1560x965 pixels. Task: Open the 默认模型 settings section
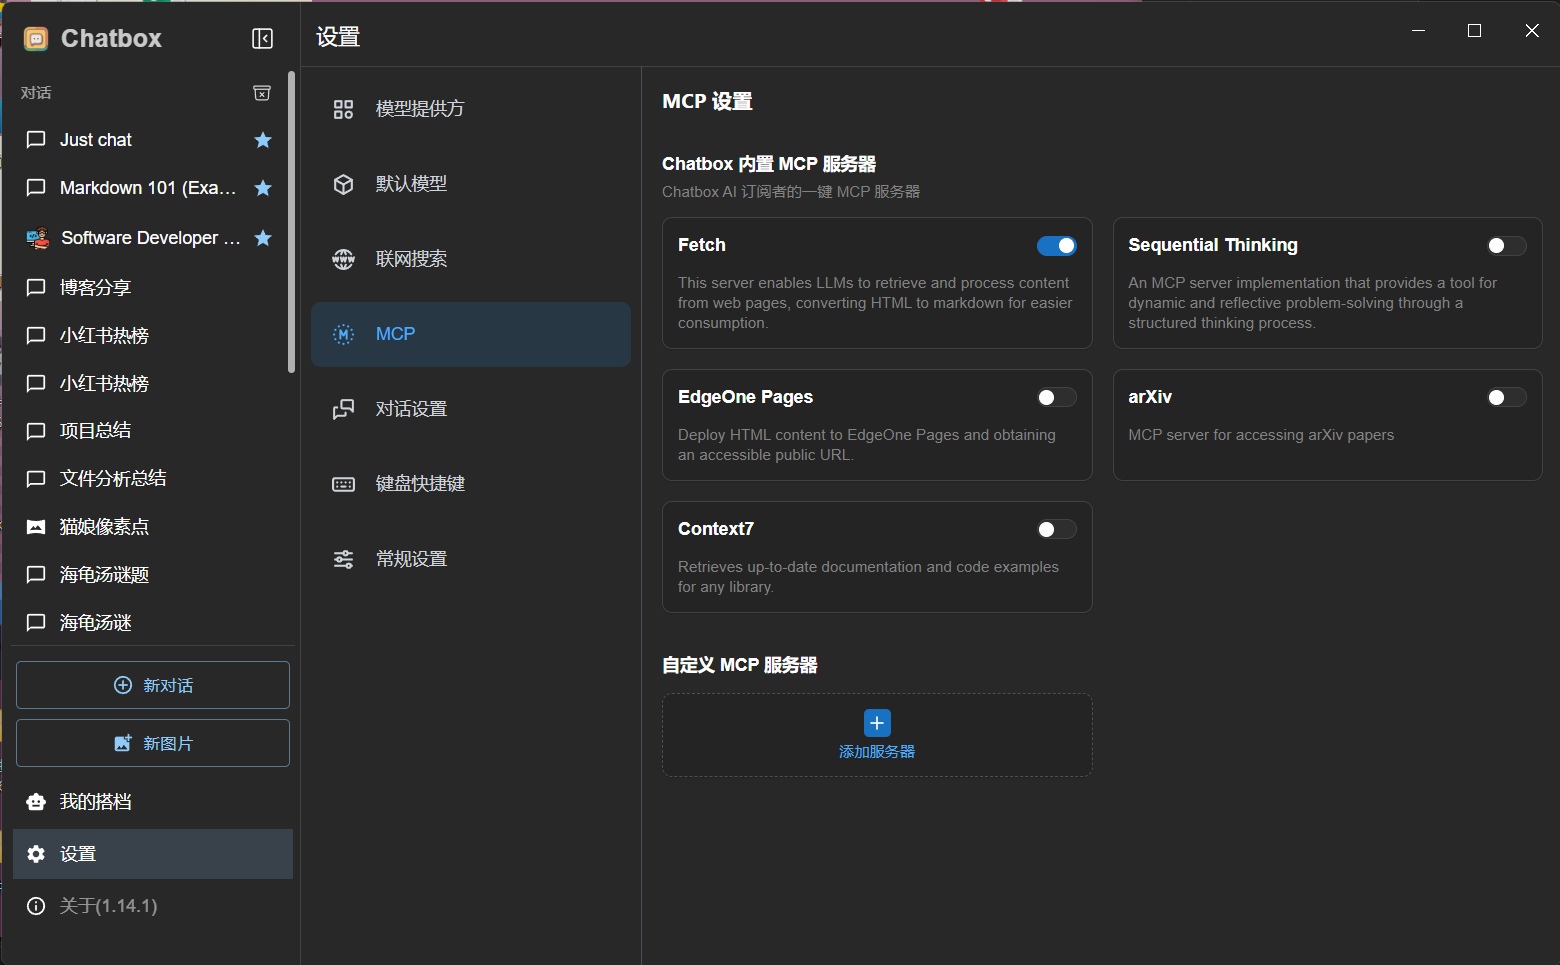tap(470, 184)
